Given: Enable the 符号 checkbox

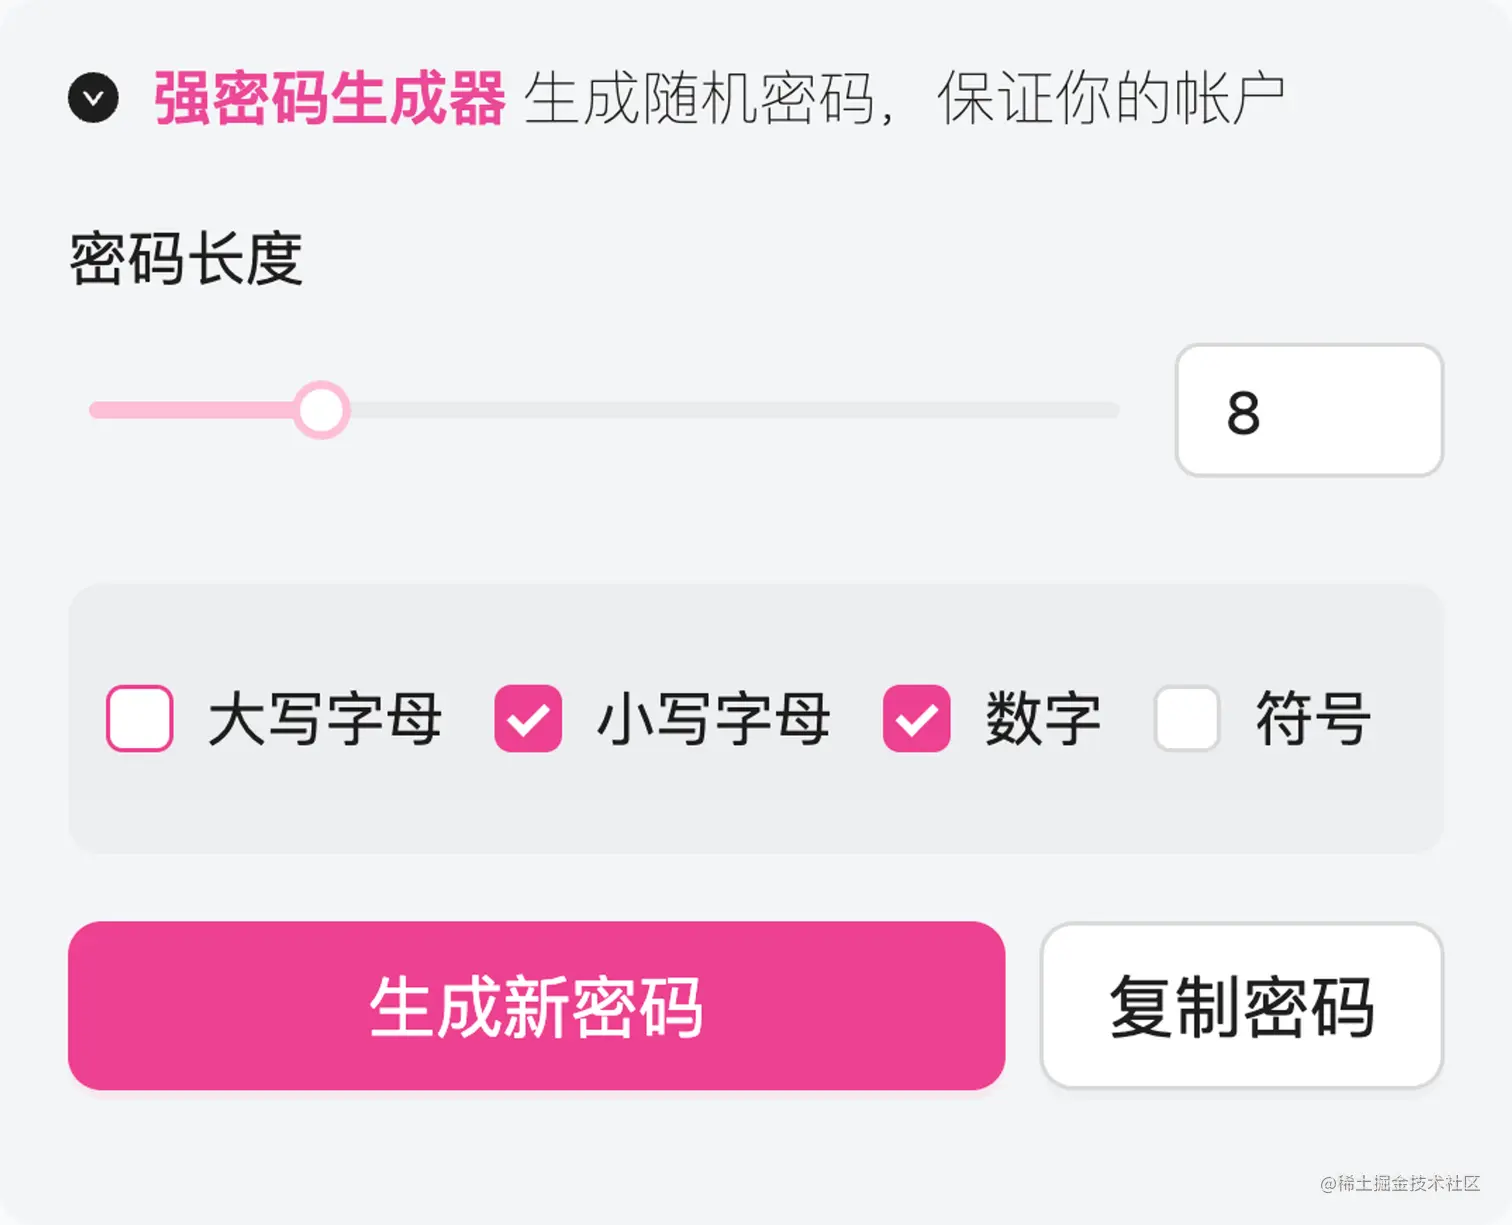Looking at the screenshot, I should [x=1186, y=718].
